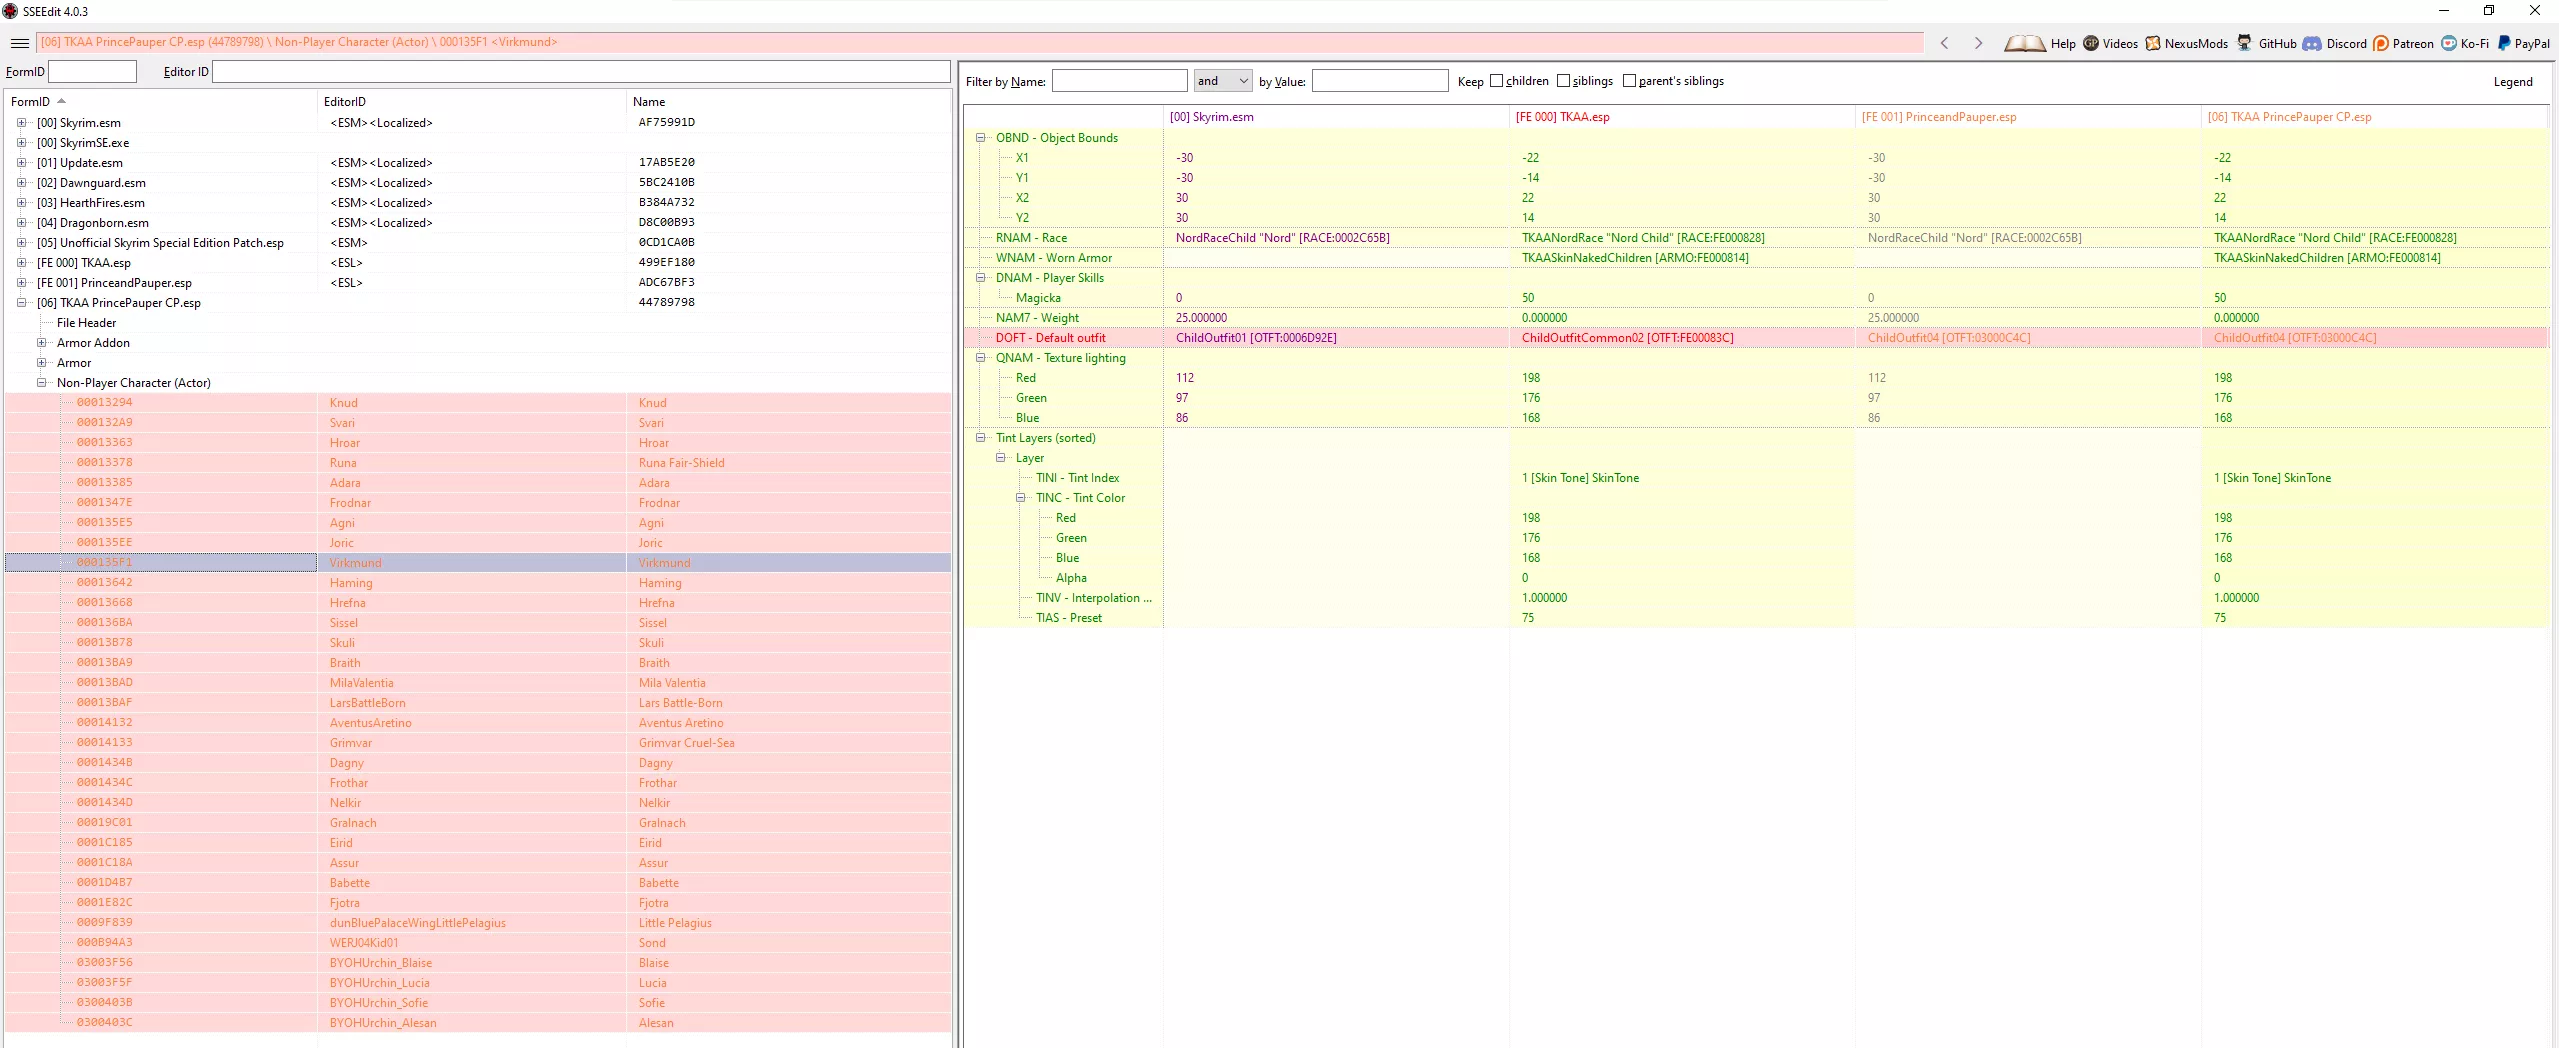Select [FE 001] PrinceandPauper.esp column header
This screenshot has width=2559, height=1048.
[2027, 117]
